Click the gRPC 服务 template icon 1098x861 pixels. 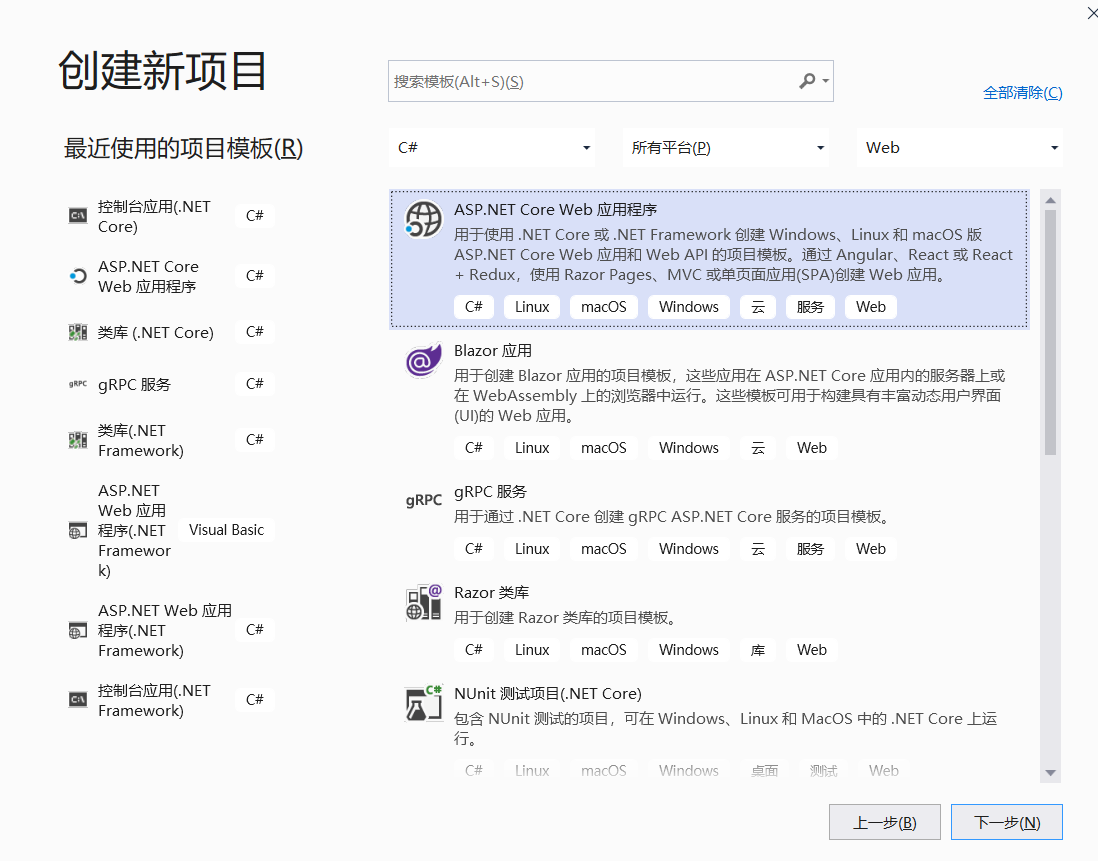pos(423,500)
